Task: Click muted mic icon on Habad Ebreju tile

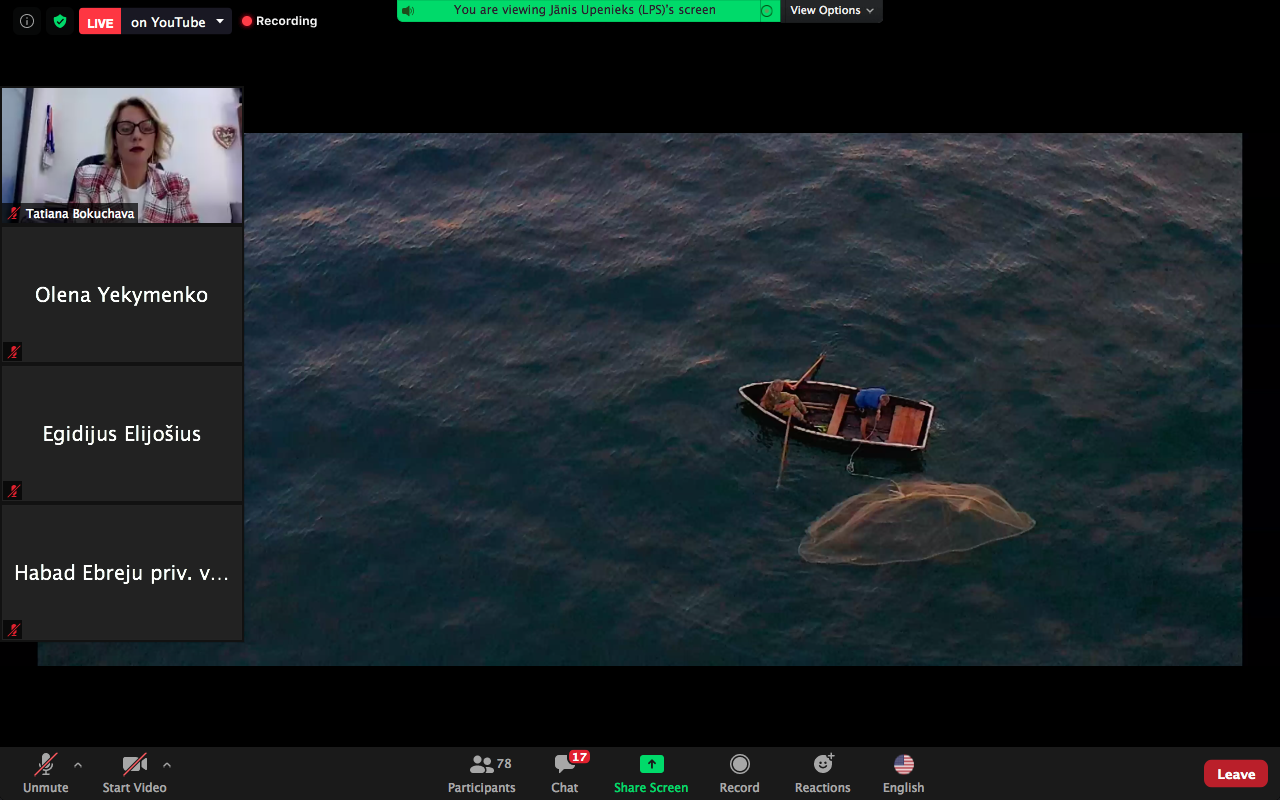Action: (x=14, y=629)
